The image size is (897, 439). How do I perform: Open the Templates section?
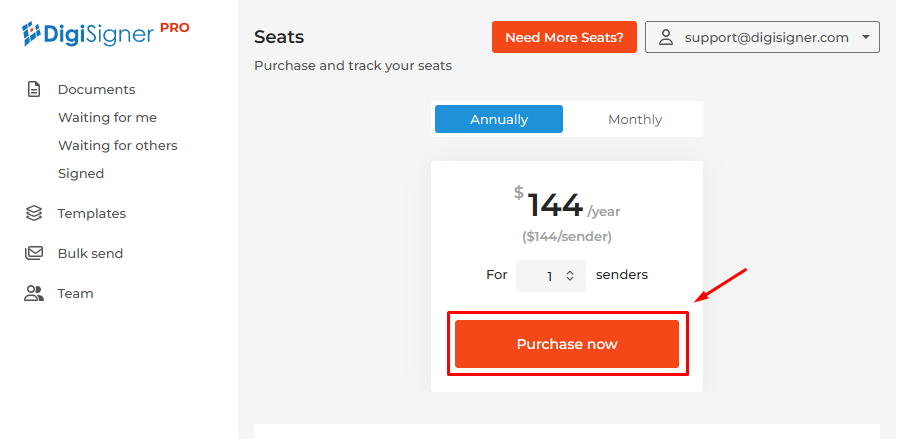[92, 213]
